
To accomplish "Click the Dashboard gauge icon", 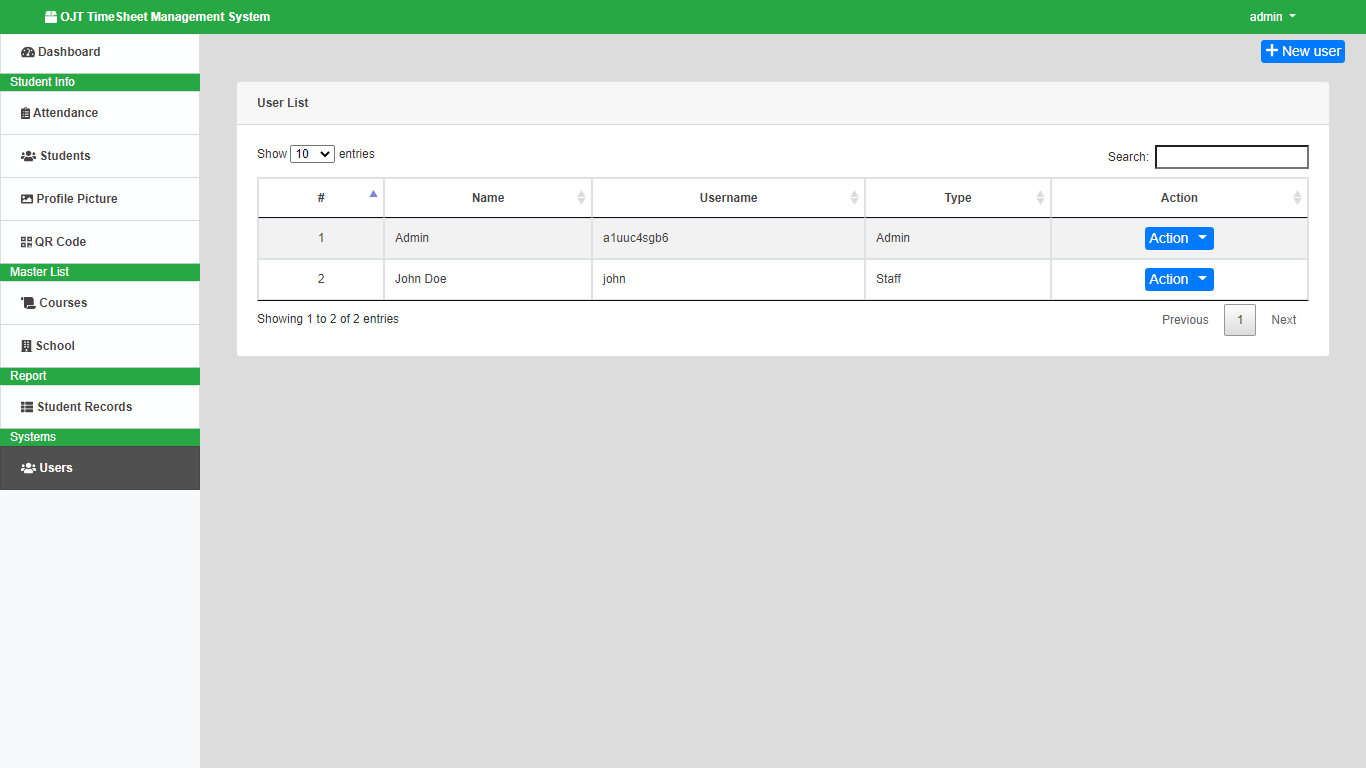I will click(x=28, y=52).
